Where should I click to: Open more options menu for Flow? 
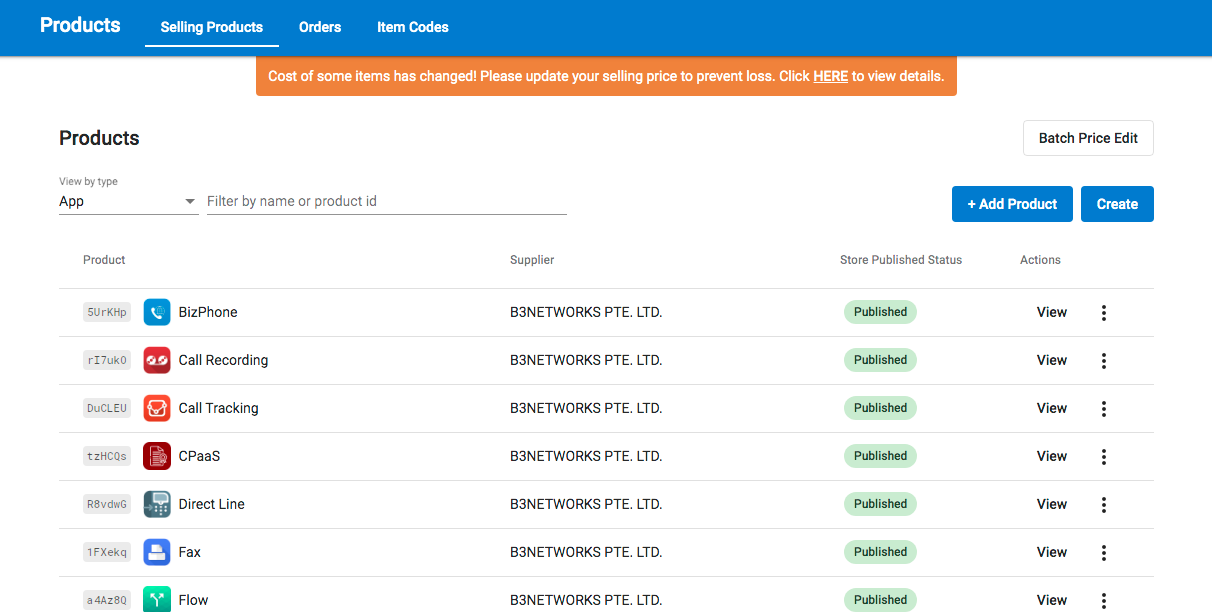tap(1104, 600)
